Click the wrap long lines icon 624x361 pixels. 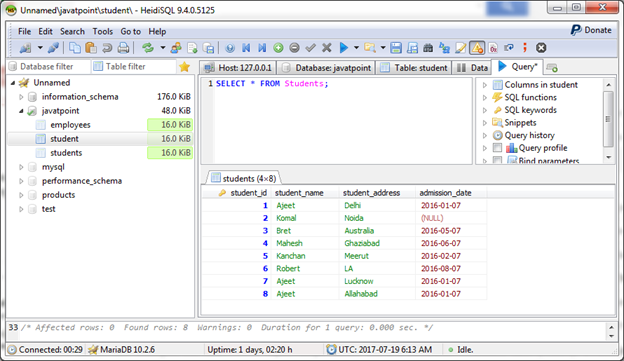[509, 48]
